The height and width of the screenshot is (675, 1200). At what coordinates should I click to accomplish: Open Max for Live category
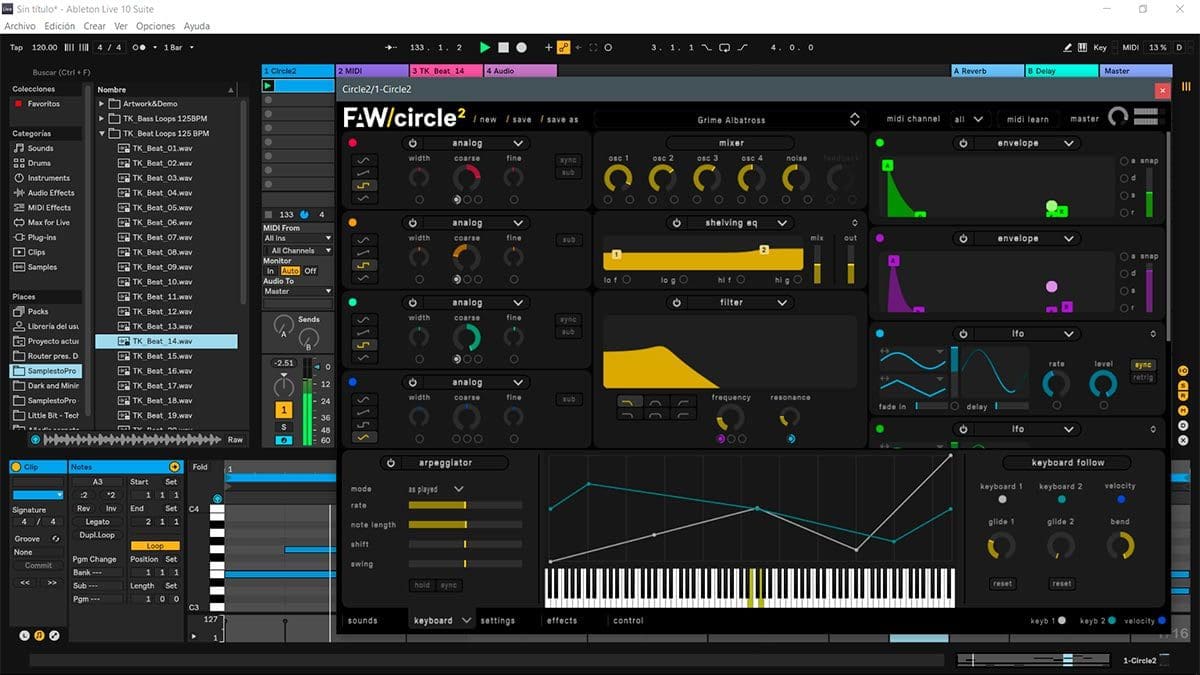[x=41, y=222]
